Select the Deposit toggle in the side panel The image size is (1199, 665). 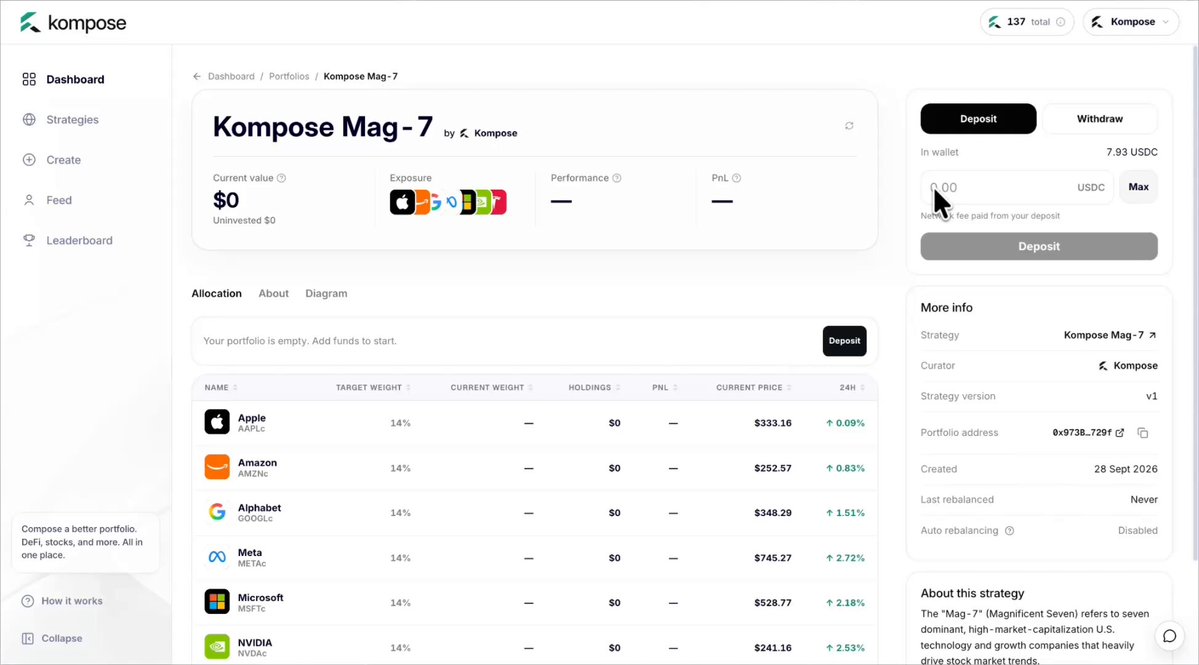[x=978, y=118]
